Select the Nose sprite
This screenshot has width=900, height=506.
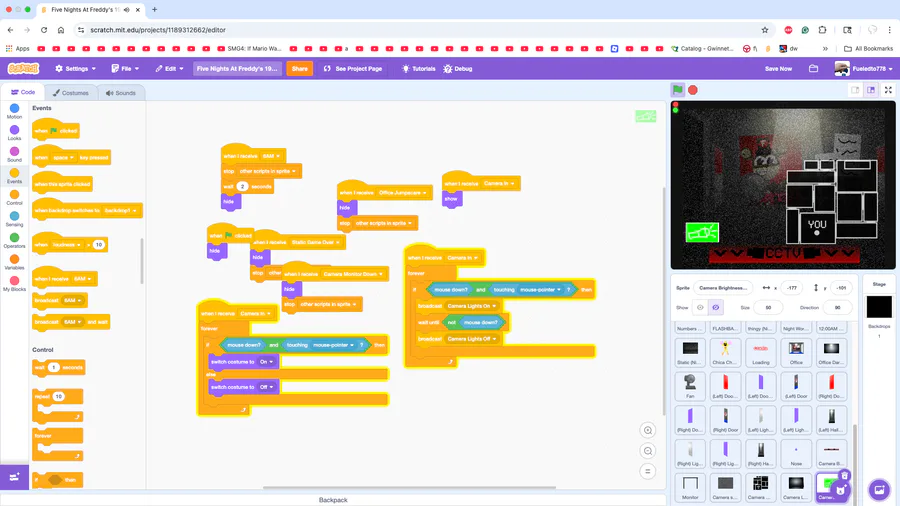click(x=796, y=453)
